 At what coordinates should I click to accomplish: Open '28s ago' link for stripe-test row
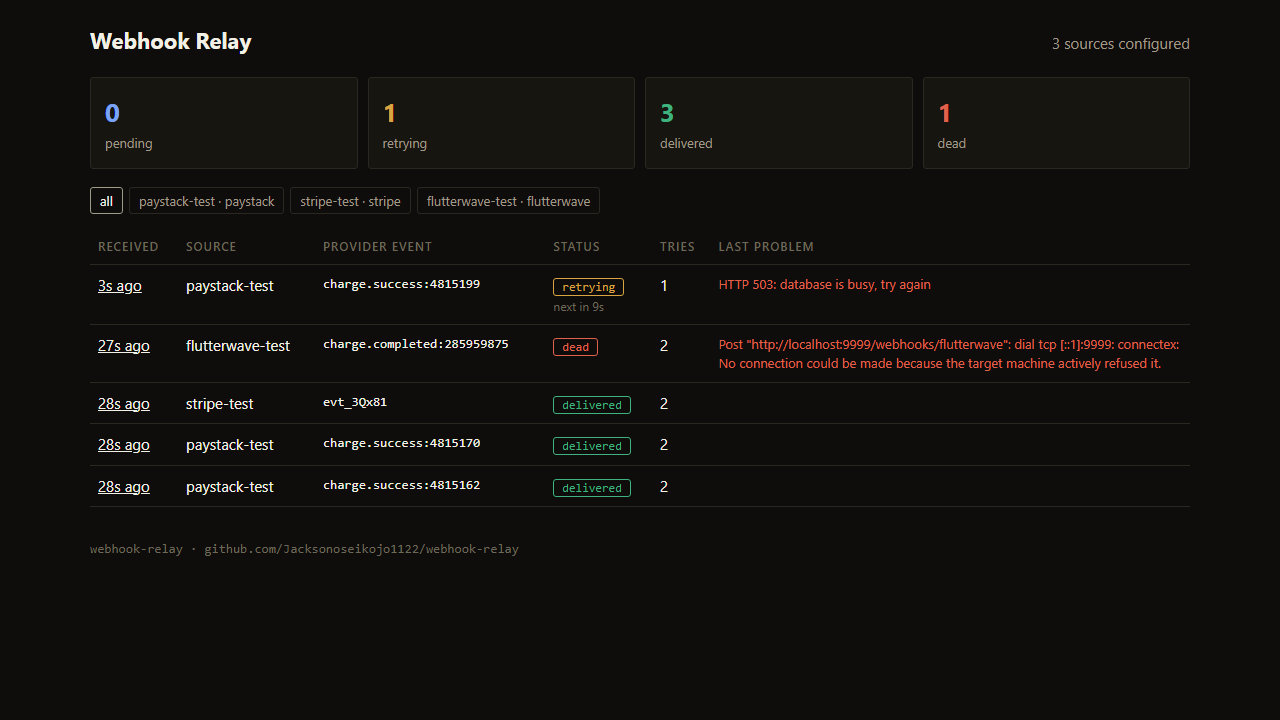124,404
